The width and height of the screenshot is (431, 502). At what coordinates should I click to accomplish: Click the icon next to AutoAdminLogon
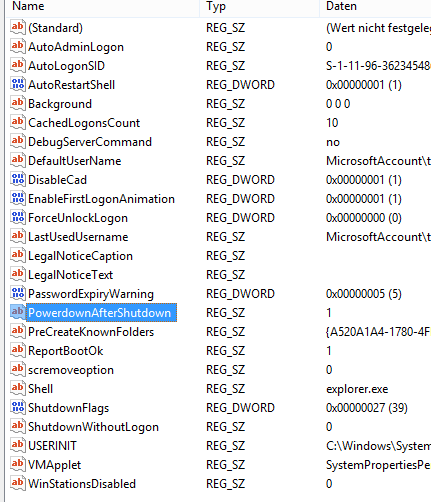click(x=18, y=46)
